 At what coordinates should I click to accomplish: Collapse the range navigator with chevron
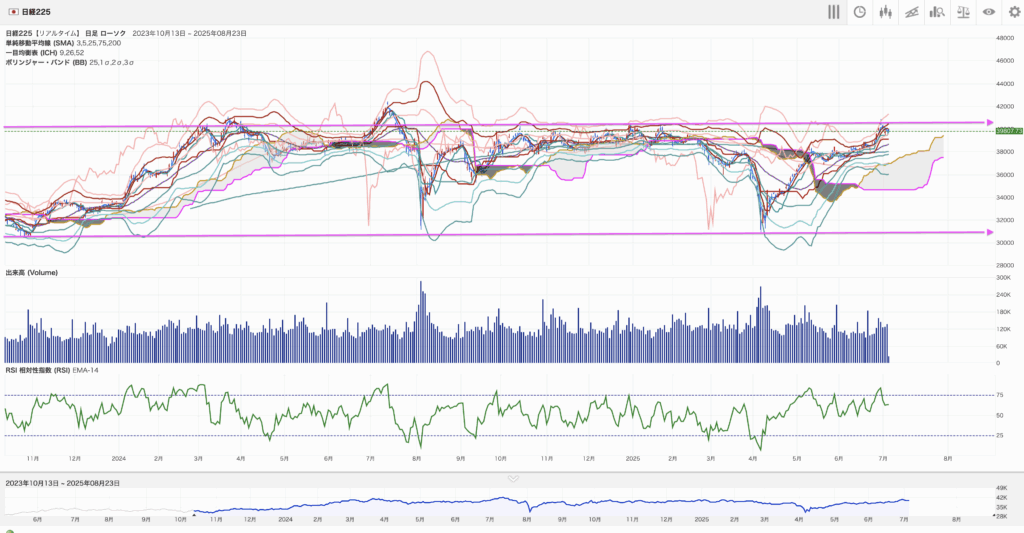click(x=512, y=479)
